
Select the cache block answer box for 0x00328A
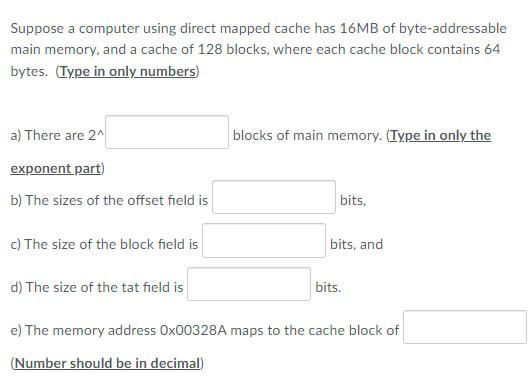coord(465,327)
